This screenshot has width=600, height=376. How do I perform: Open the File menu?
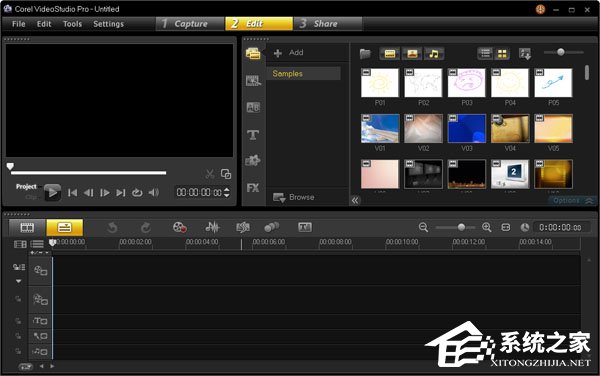18,24
